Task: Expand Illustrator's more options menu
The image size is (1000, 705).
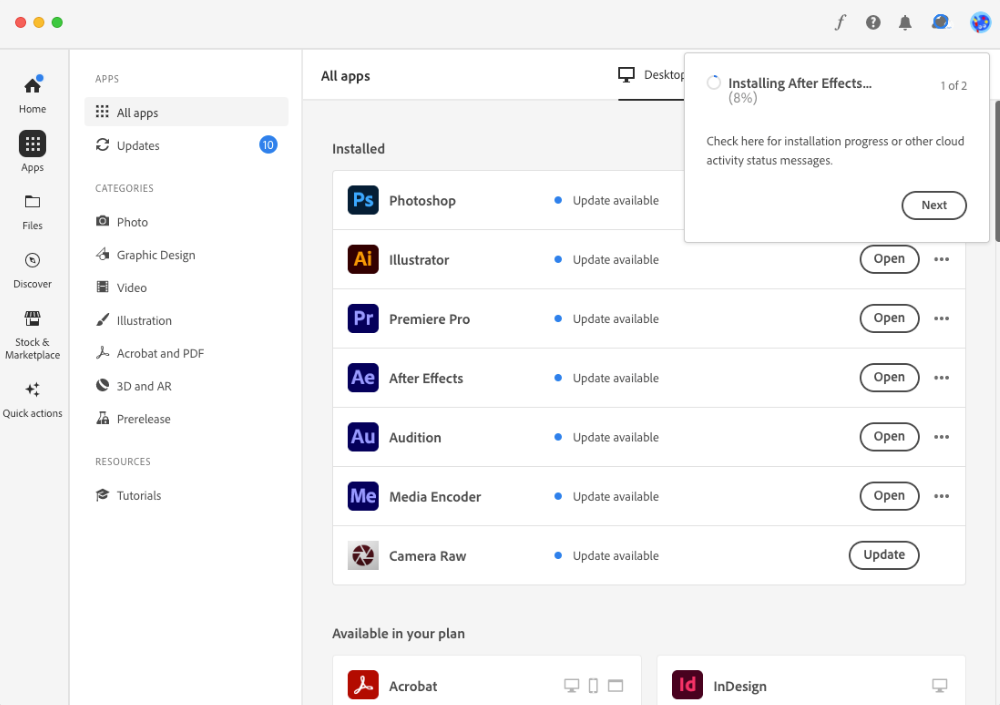Action: tap(941, 259)
